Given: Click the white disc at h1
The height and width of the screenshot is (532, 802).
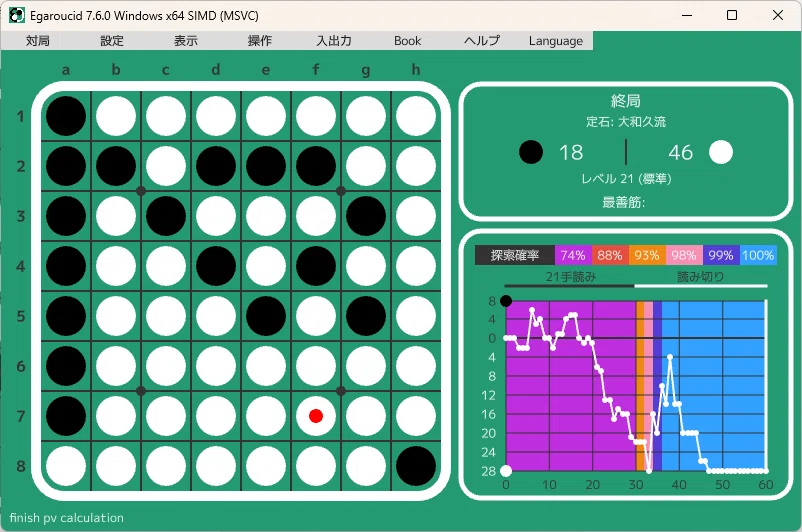Looking at the screenshot, I should tap(416, 116).
